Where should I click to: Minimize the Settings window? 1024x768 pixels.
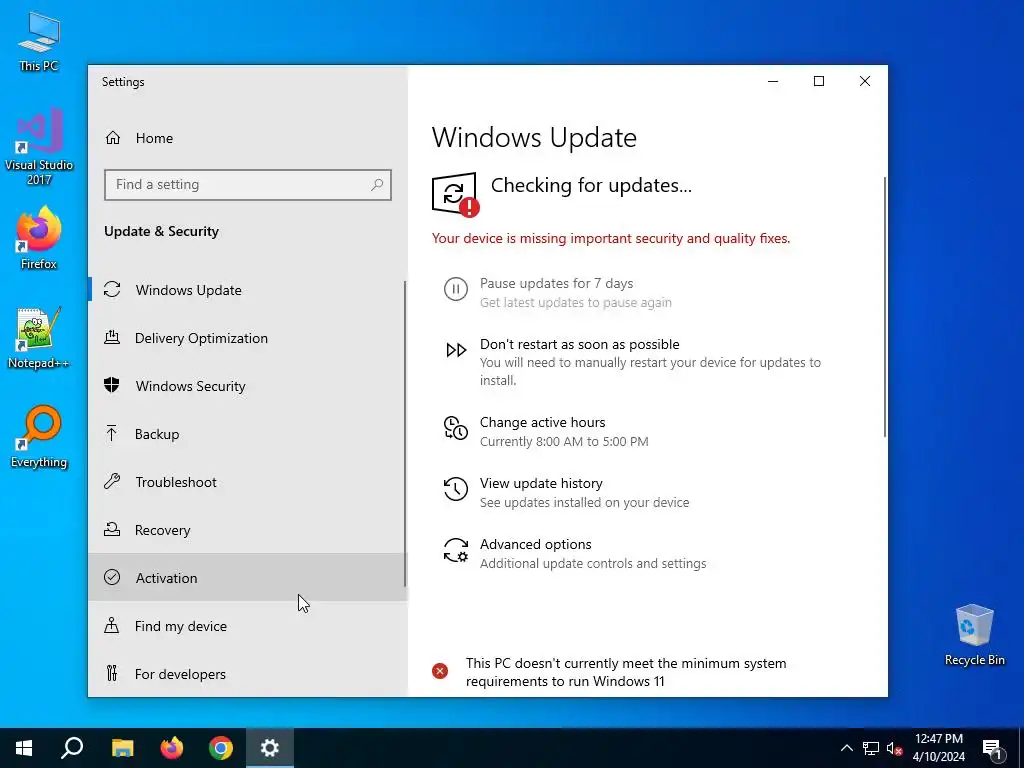click(x=773, y=81)
